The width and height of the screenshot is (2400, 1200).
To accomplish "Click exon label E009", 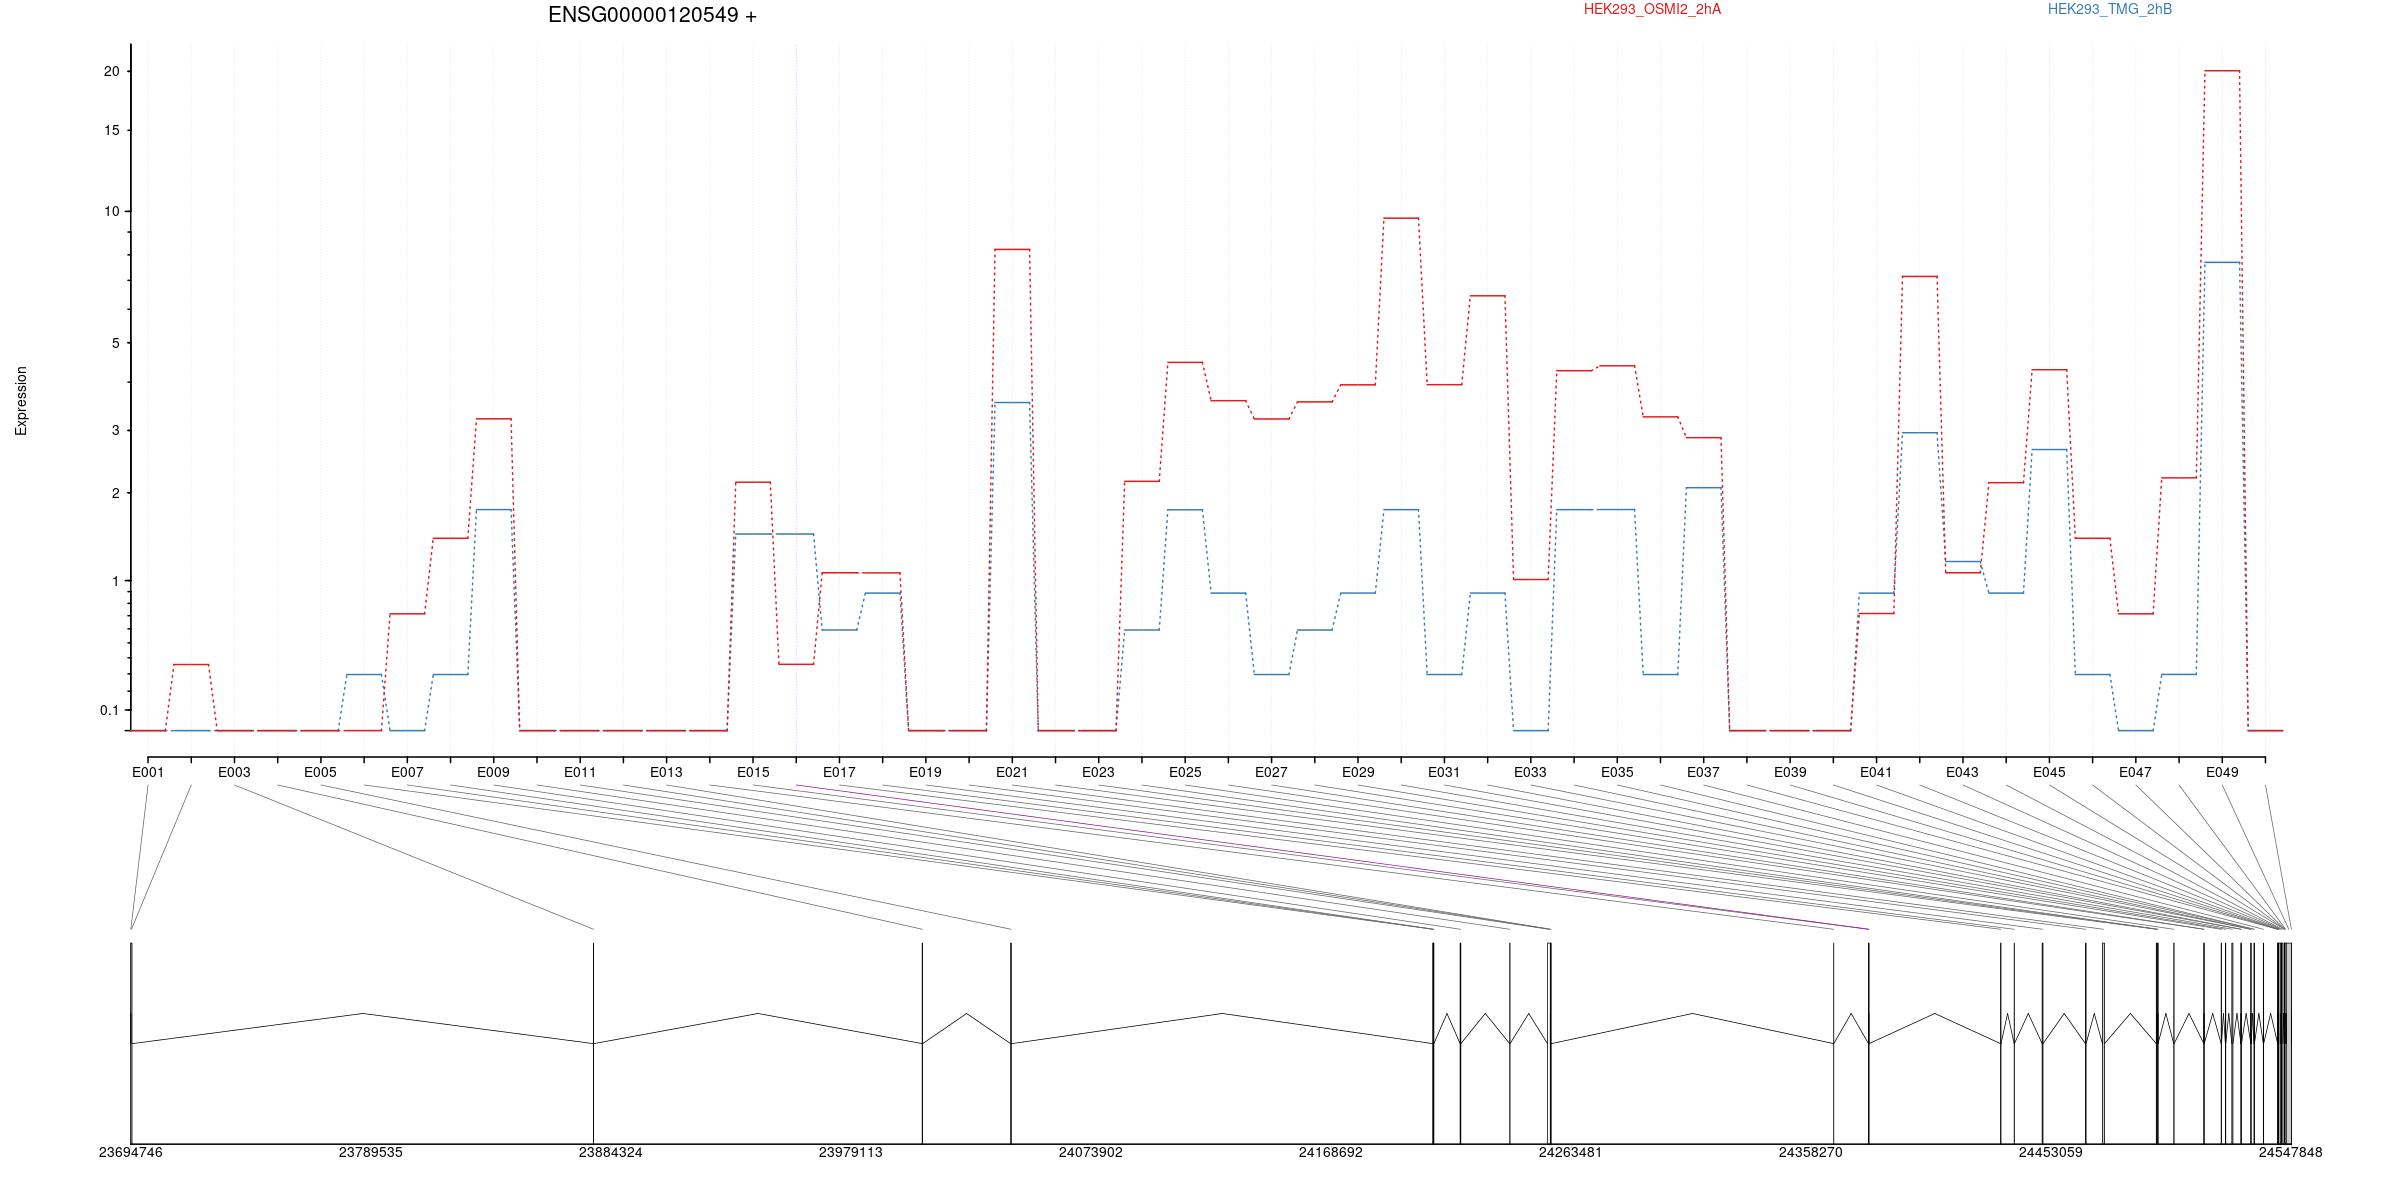I will tap(493, 772).
